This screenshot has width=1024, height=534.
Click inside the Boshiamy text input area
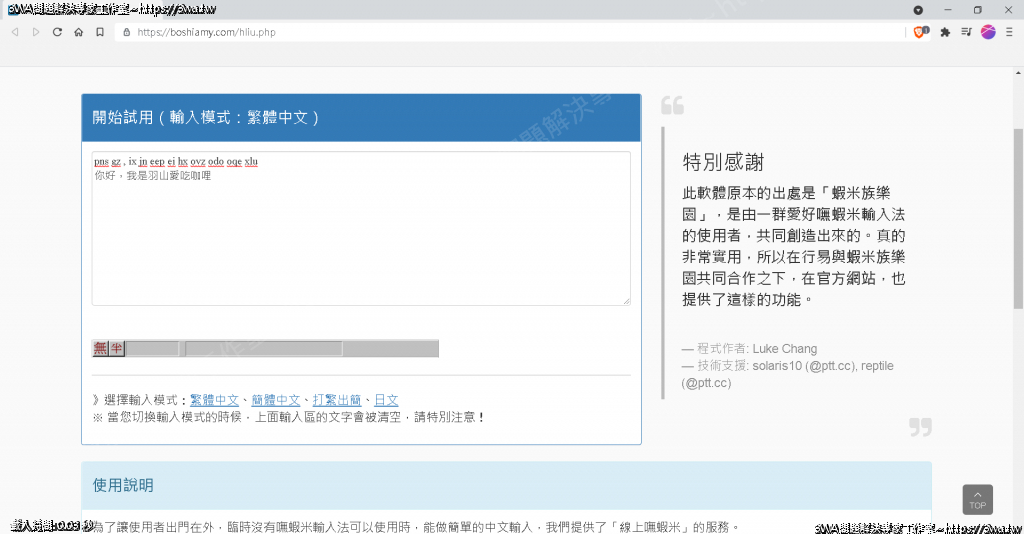pos(360,240)
